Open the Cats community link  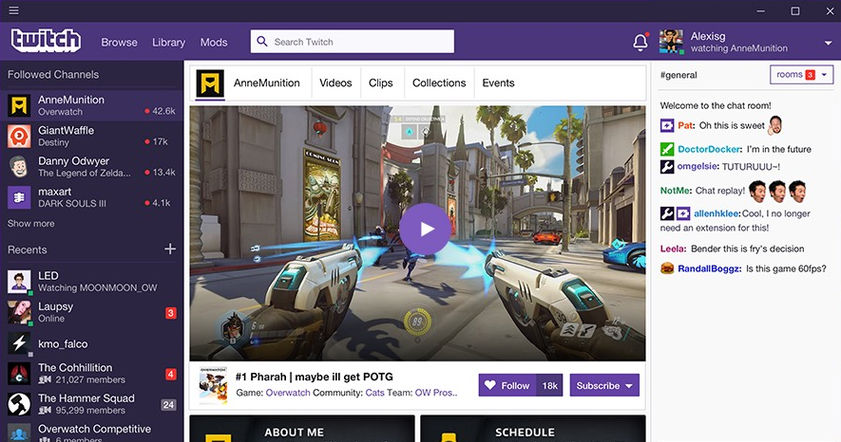point(375,393)
